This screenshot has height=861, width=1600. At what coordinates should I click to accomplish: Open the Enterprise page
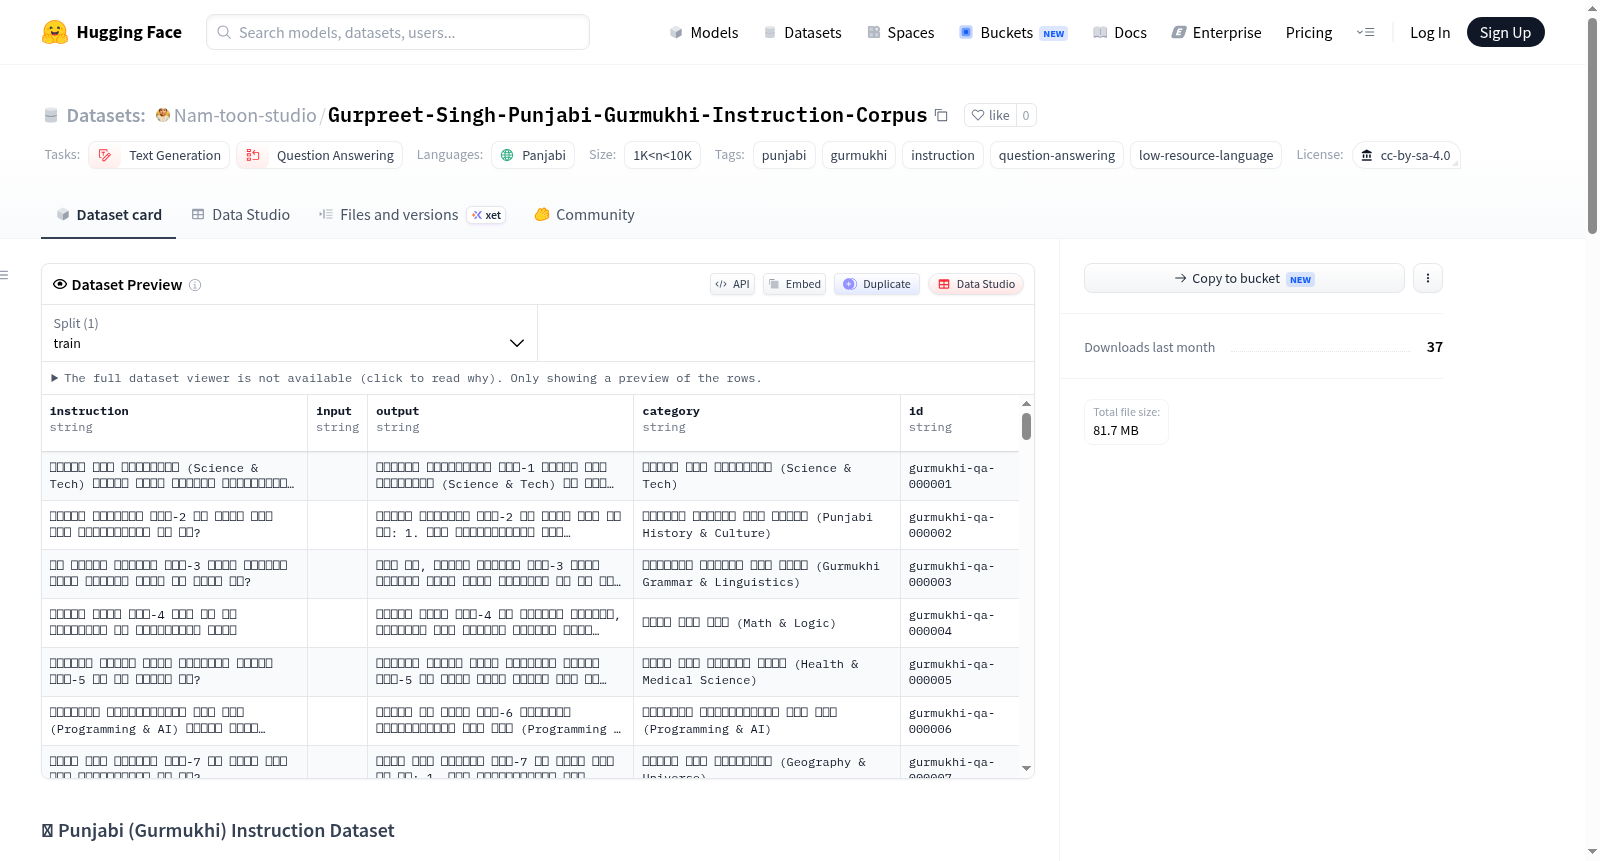tap(1216, 32)
